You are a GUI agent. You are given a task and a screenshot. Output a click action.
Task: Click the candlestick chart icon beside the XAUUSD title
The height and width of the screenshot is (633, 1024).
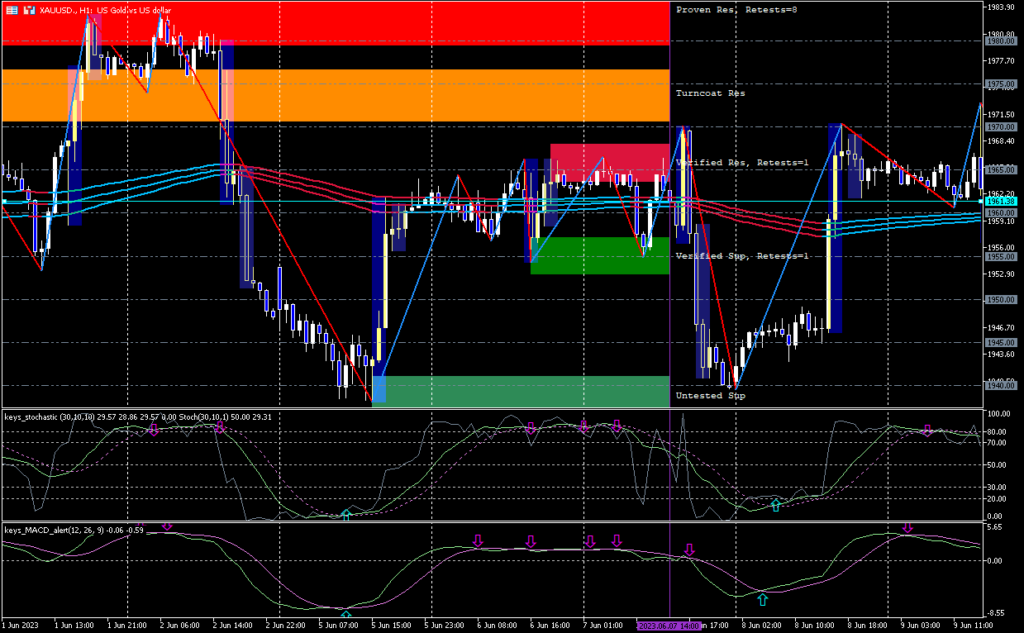pyautogui.click(x=29, y=10)
